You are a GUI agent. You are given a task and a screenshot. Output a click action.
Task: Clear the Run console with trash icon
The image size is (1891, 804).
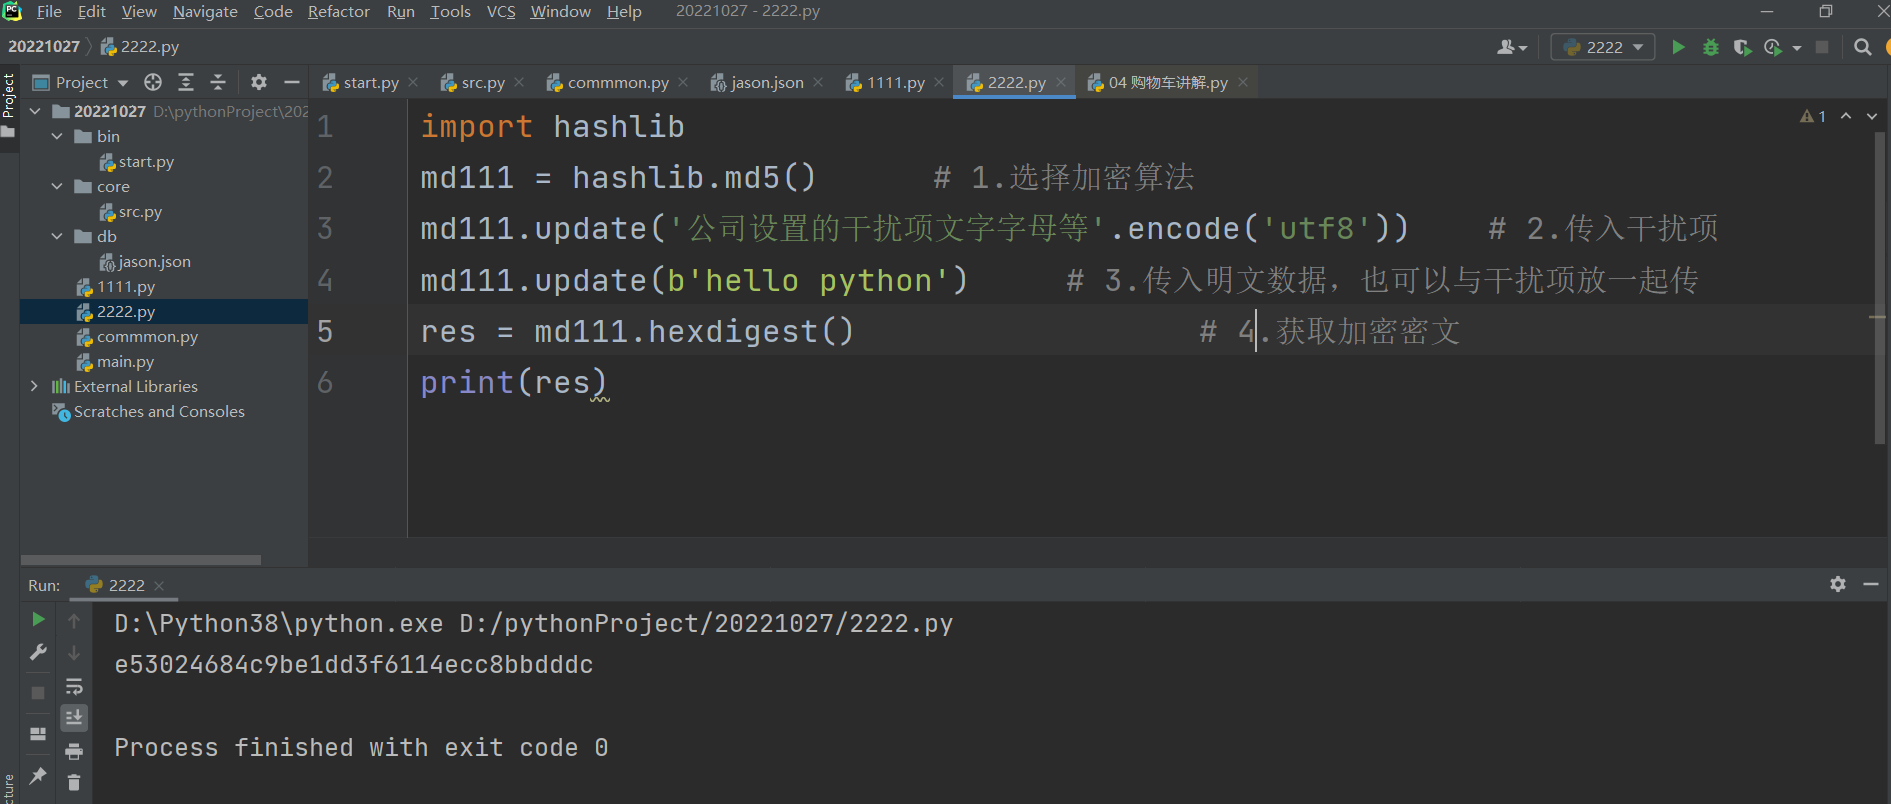tap(74, 782)
